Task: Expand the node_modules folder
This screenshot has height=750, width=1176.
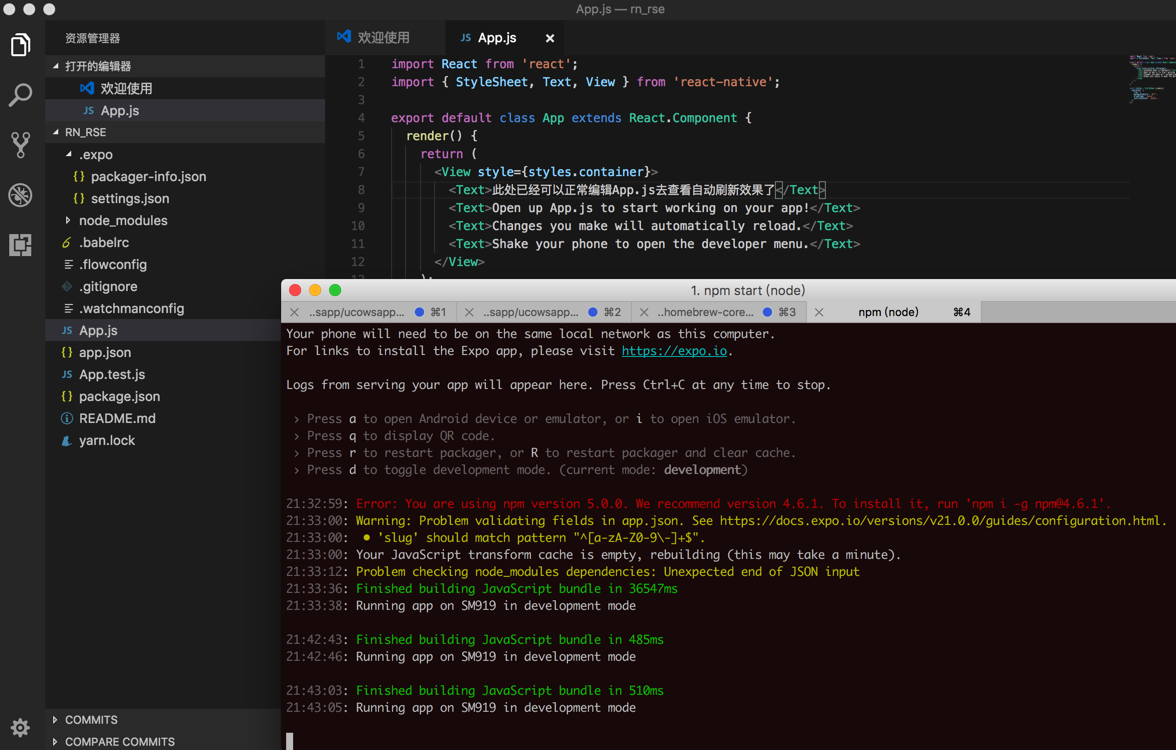Action: coord(122,220)
